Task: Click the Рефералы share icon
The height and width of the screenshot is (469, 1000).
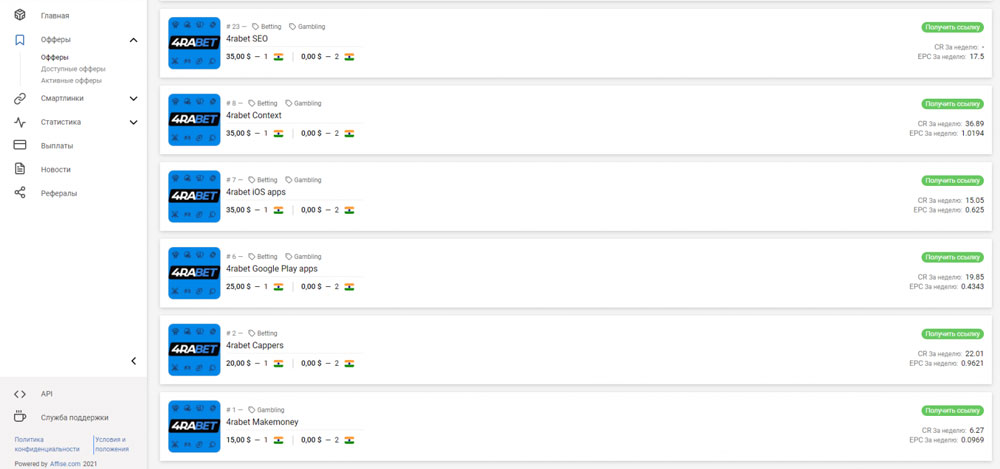Action: [x=20, y=193]
